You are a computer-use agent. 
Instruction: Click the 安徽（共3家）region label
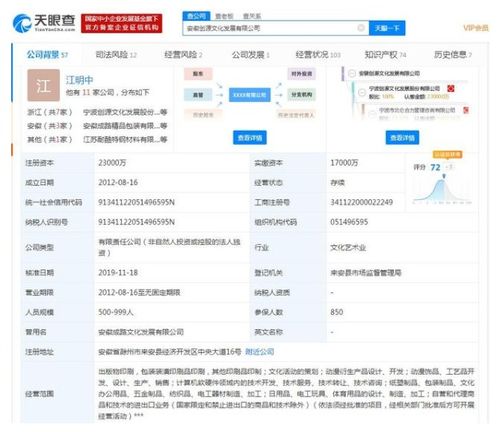pos(50,126)
